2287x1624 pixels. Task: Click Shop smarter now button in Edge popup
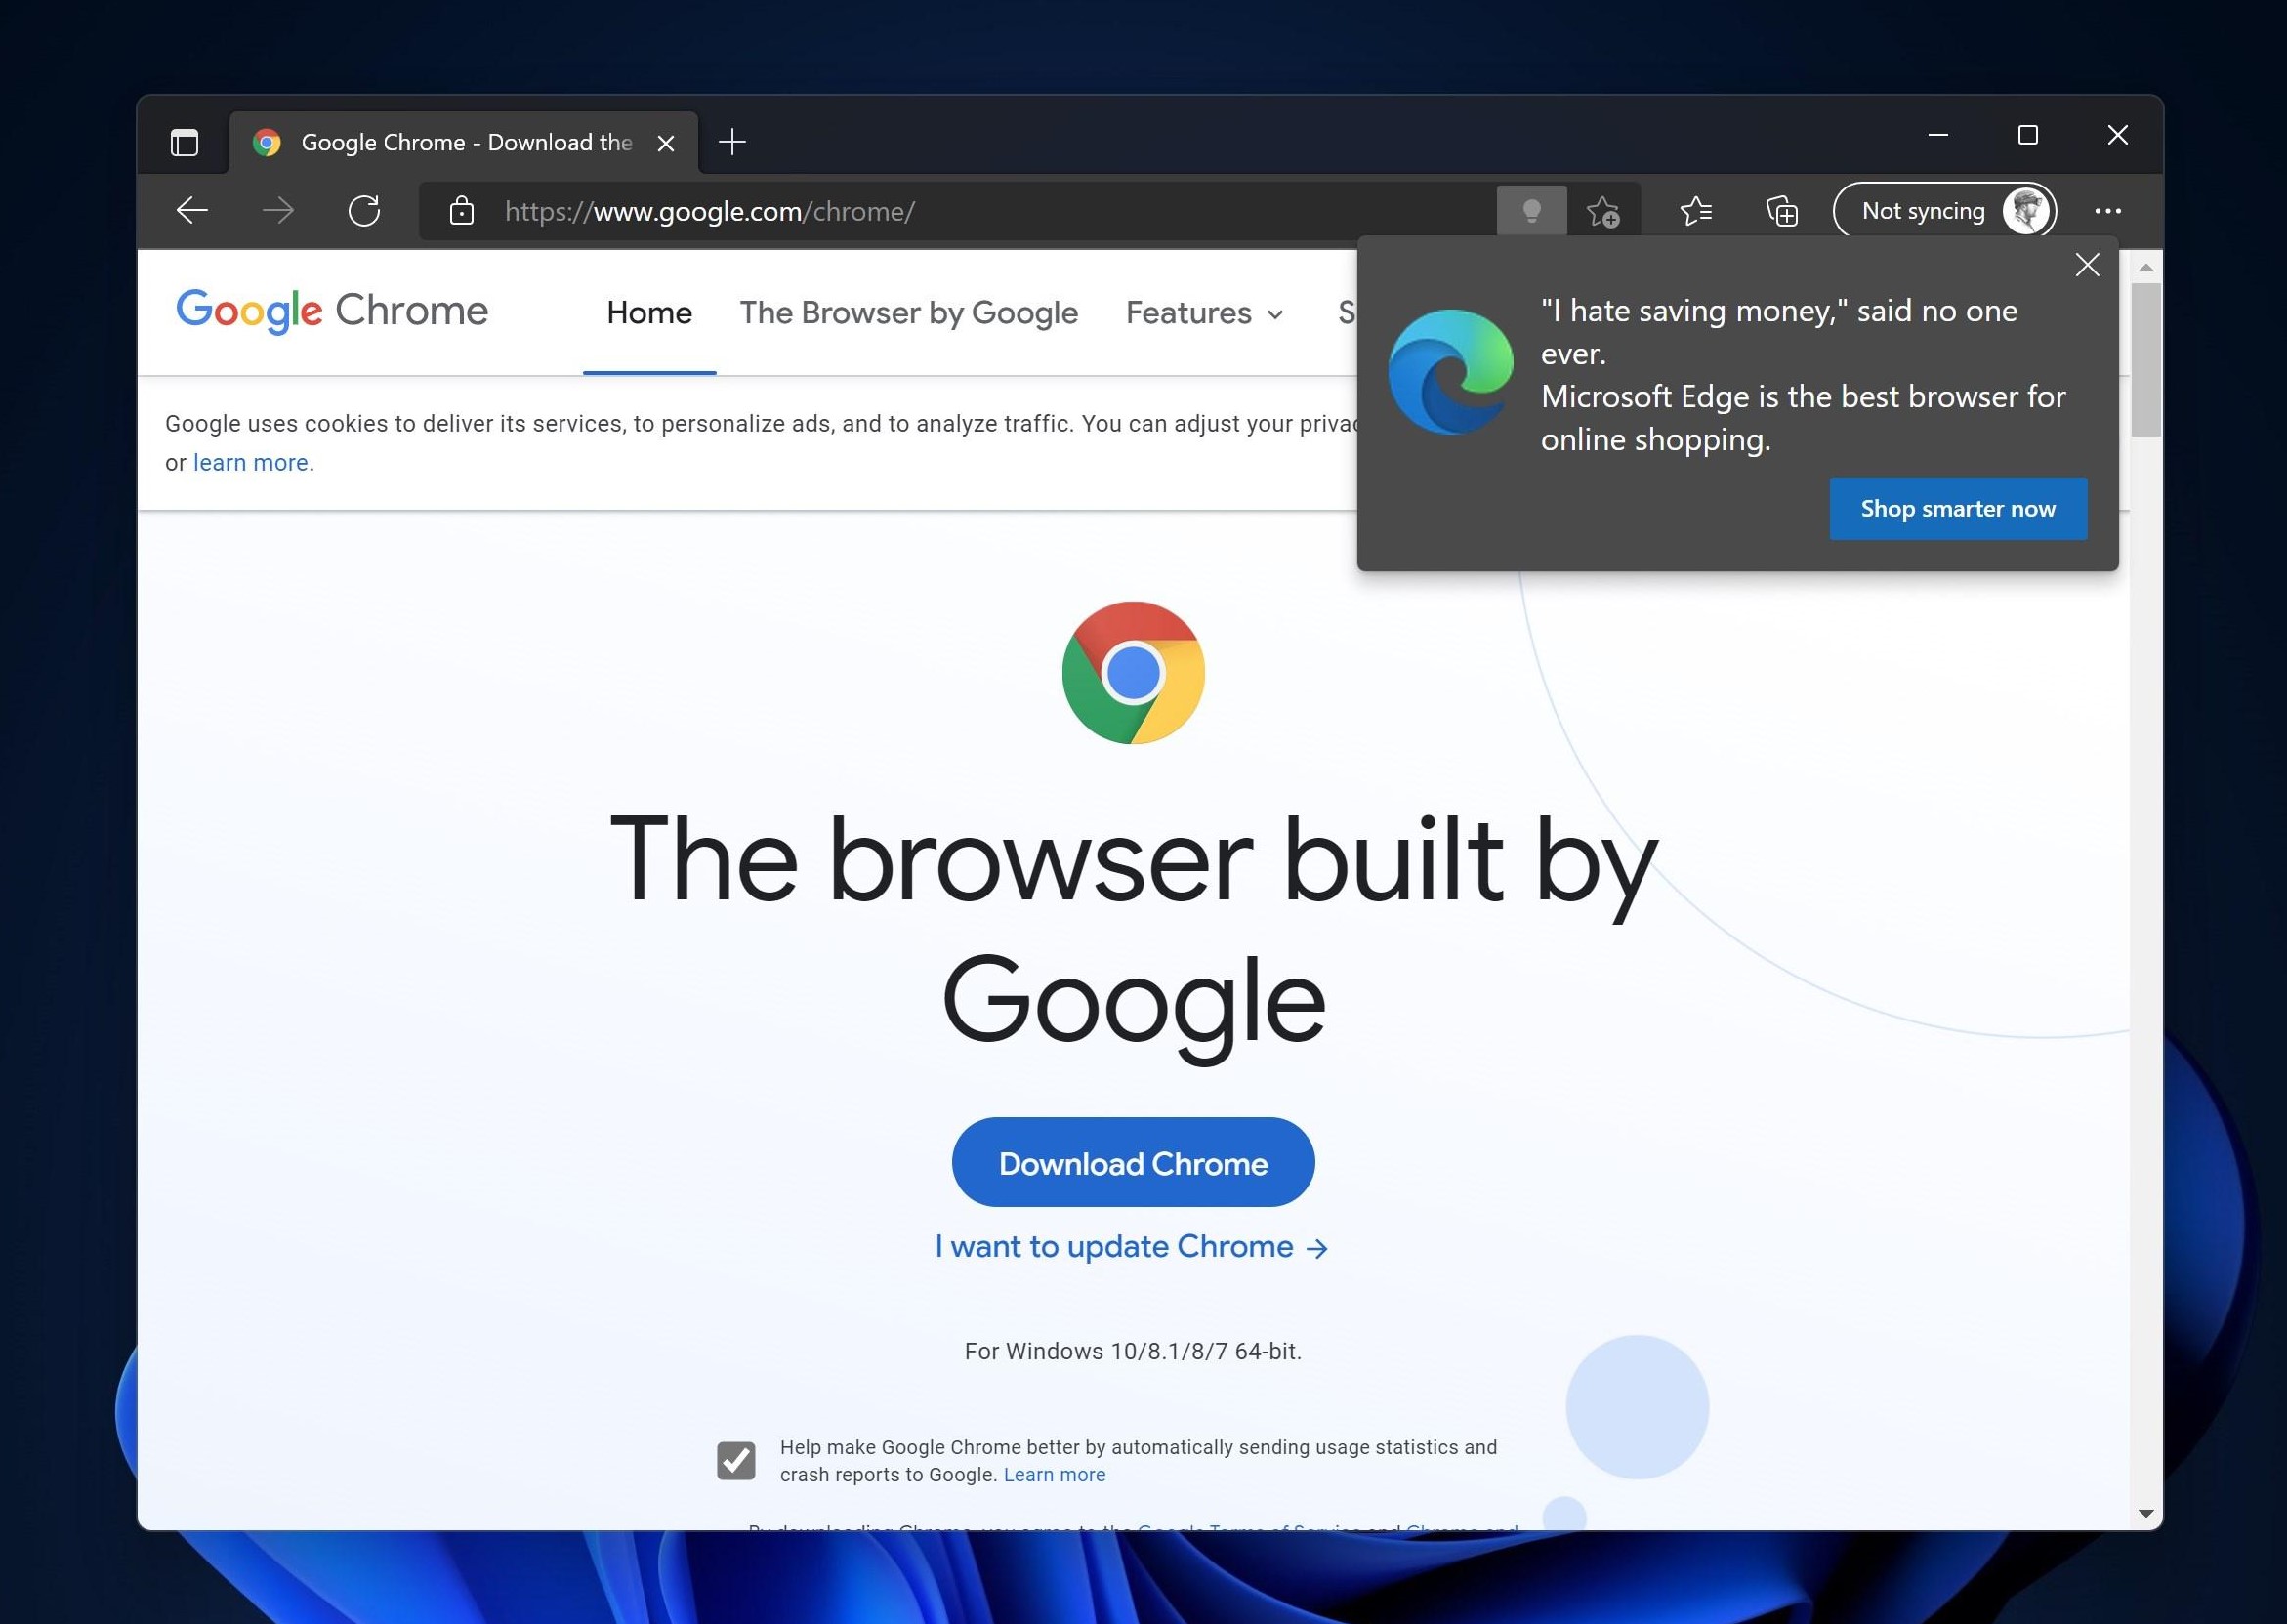1958,508
